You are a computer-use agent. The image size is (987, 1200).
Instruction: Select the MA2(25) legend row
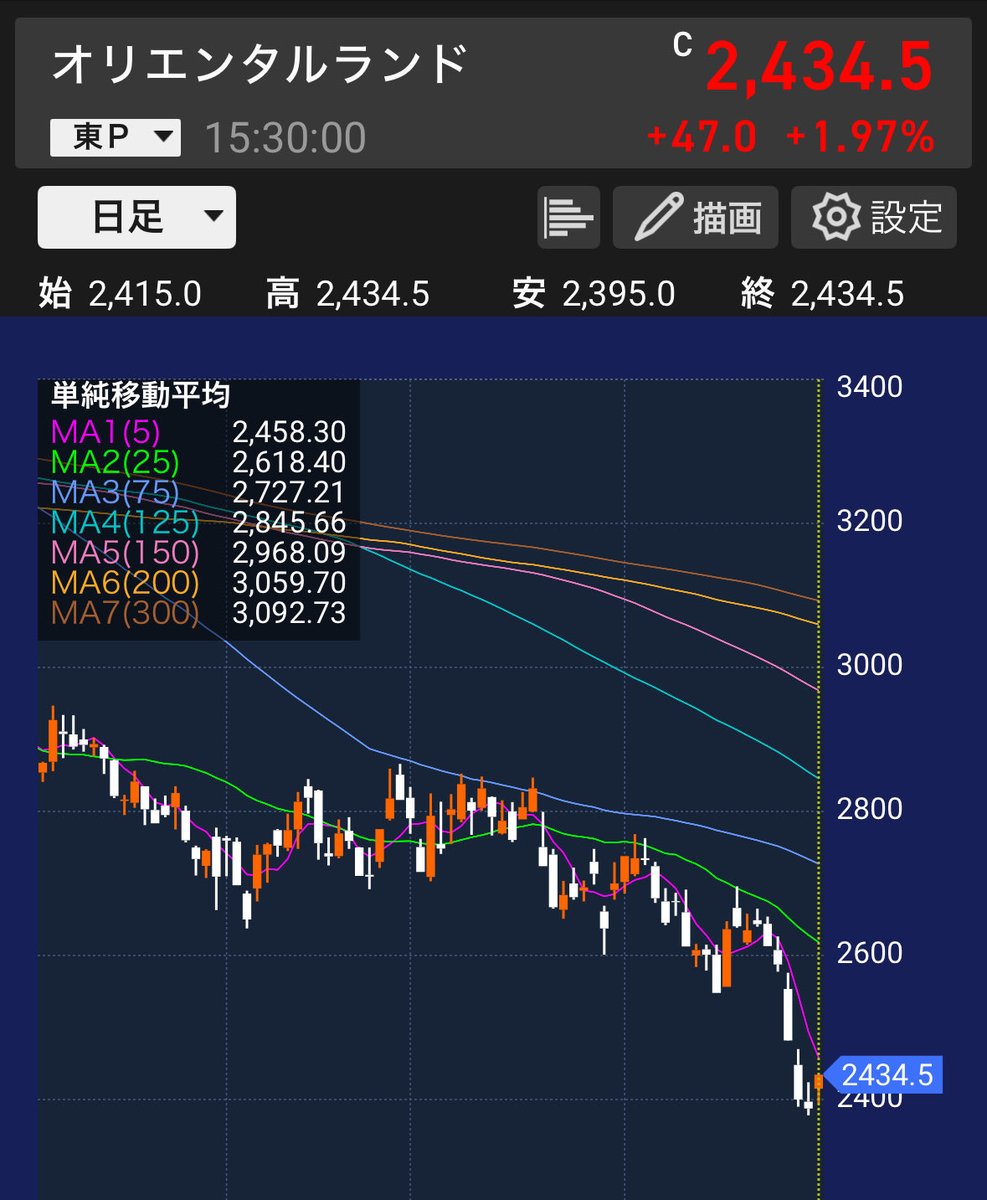tap(198, 462)
